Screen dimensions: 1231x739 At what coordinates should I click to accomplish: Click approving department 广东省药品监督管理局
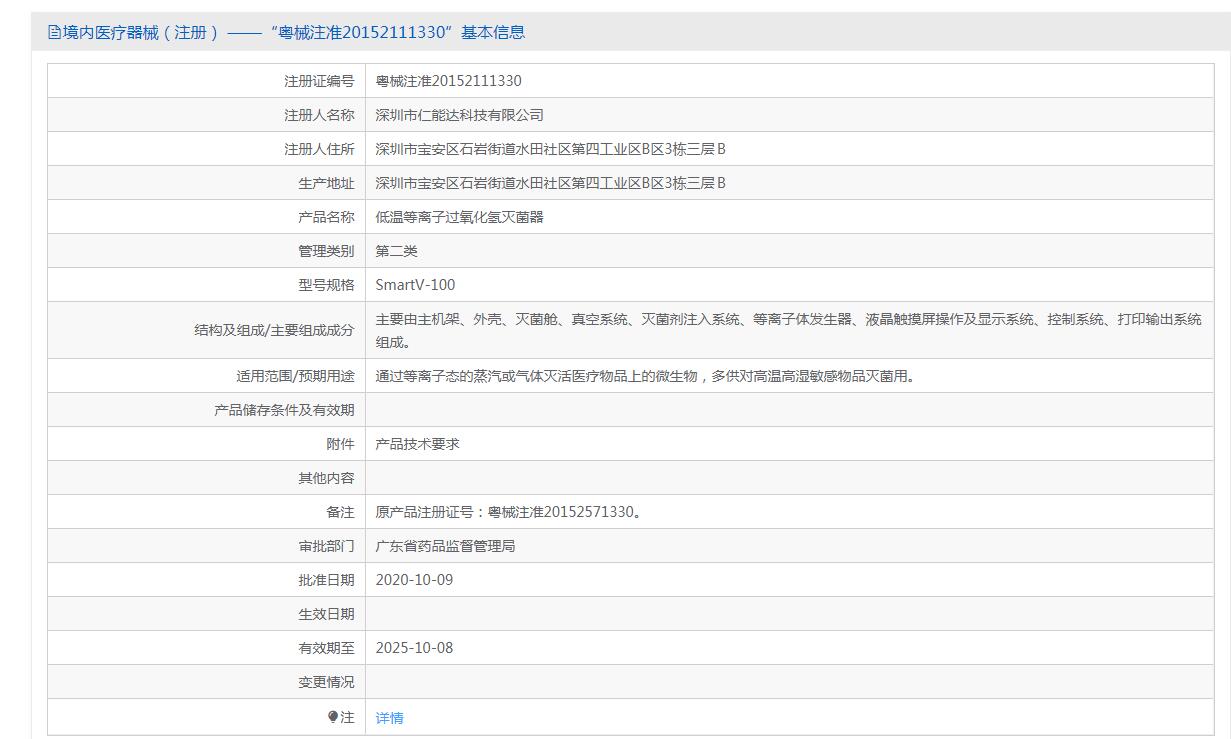(446, 546)
